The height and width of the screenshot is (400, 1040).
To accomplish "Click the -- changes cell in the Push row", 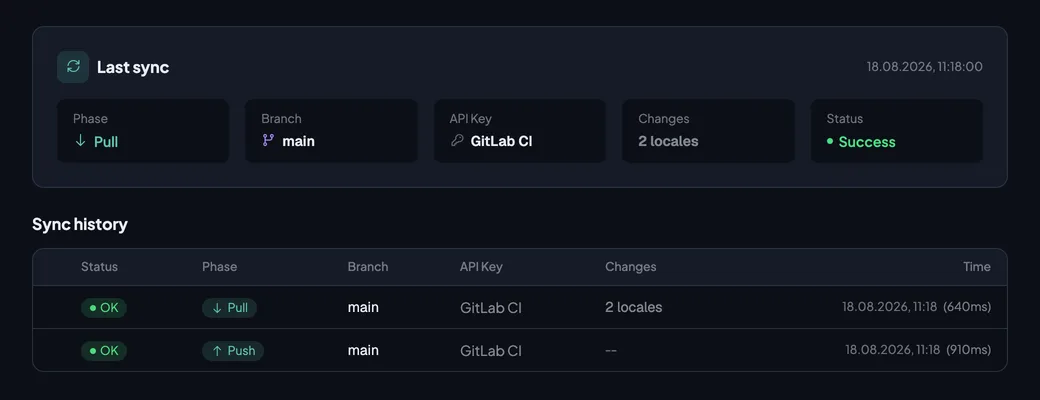I will click(611, 350).
